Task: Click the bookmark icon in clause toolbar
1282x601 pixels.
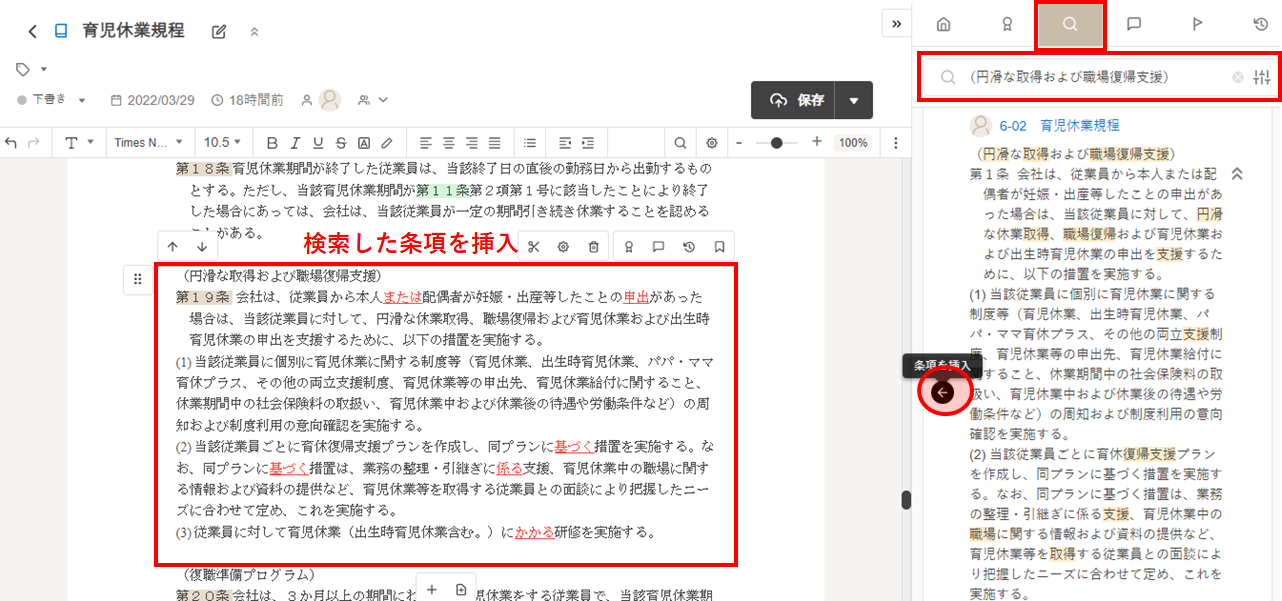Action: point(719,247)
